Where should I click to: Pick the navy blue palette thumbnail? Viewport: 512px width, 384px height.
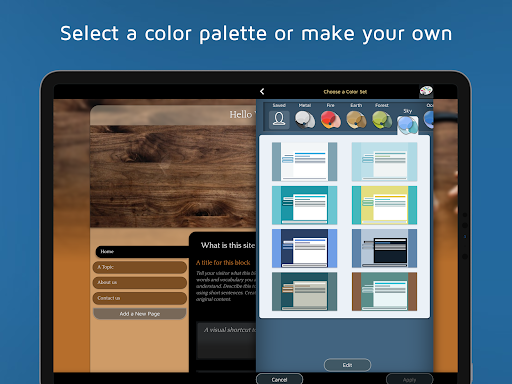(304, 248)
